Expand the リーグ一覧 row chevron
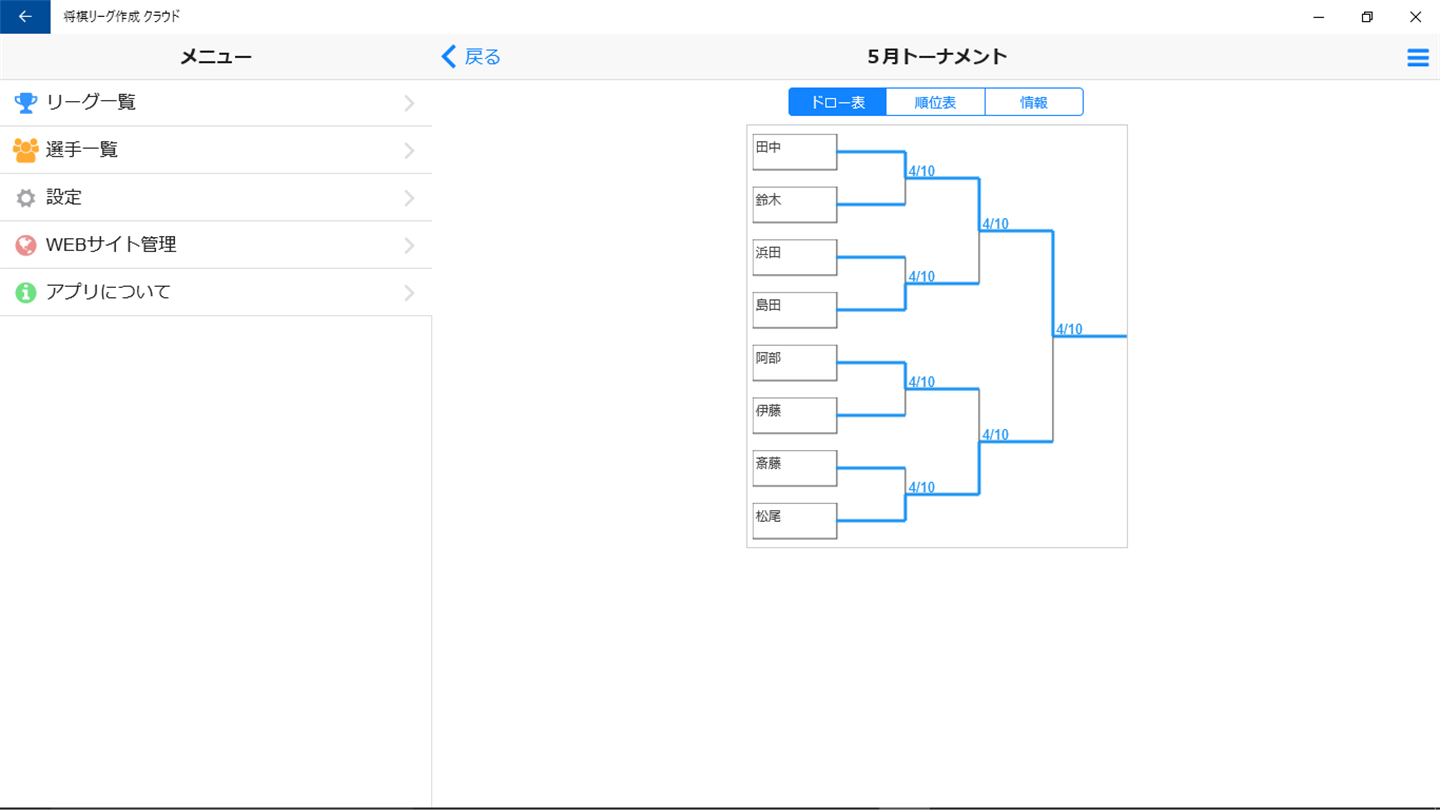This screenshot has width=1440, height=810. 409,103
